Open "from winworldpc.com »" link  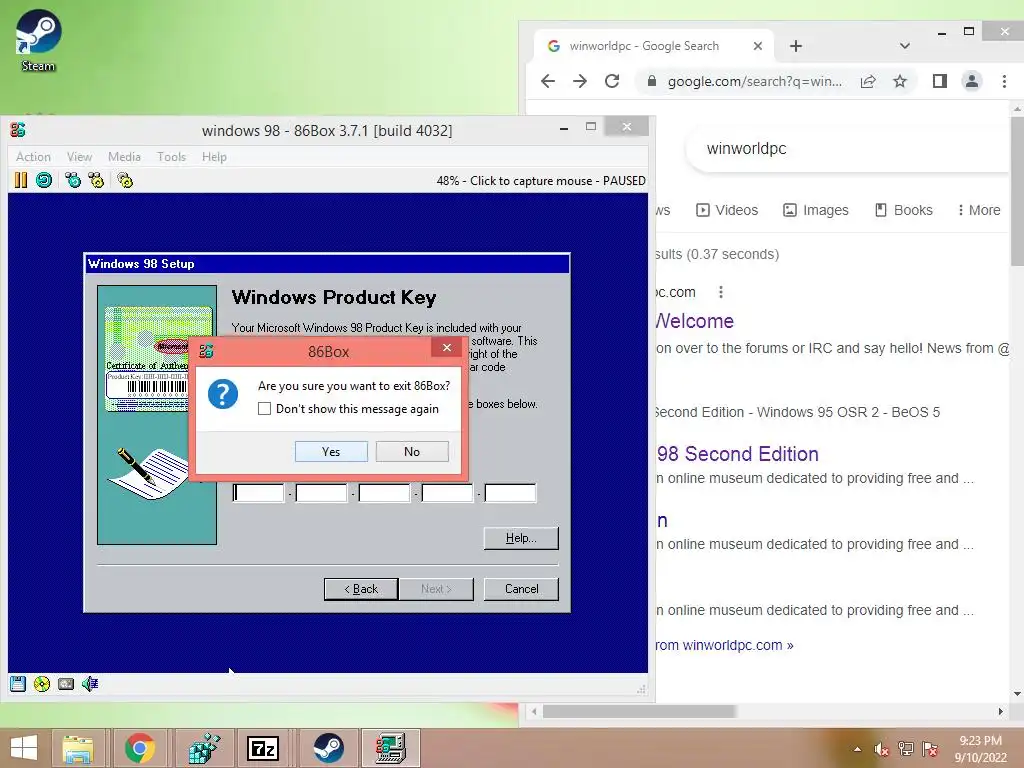[725, 645]
